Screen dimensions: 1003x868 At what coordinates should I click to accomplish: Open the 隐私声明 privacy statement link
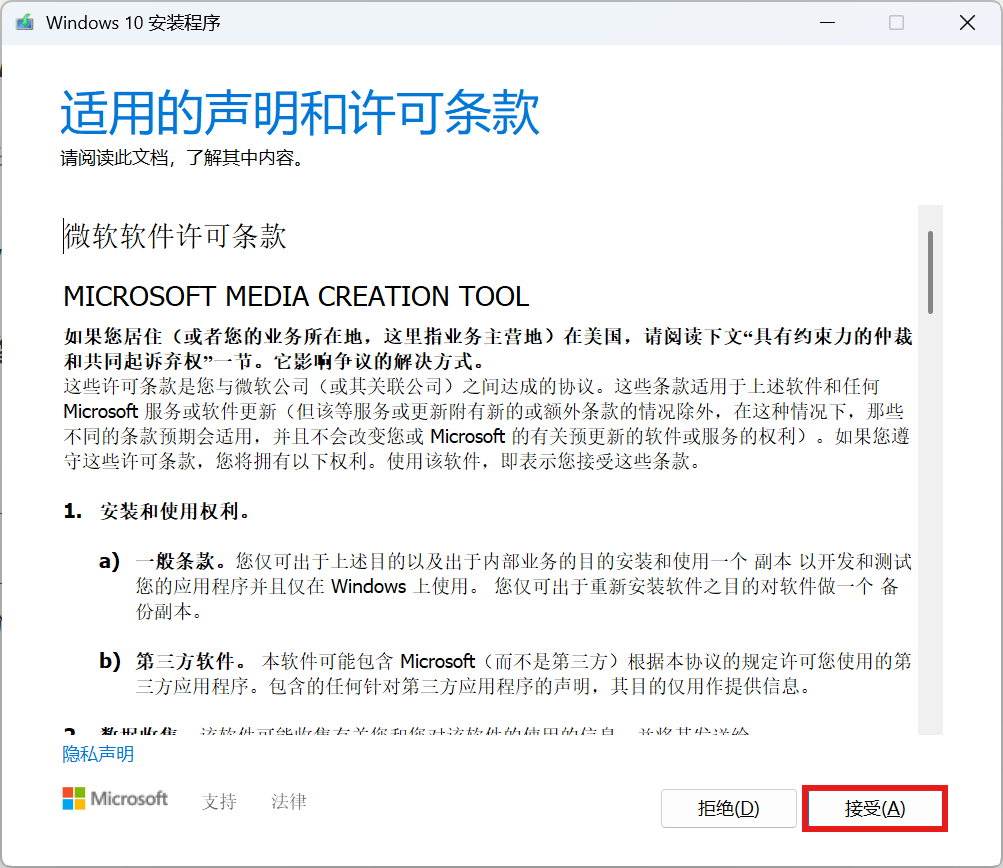tap(98, 754)
